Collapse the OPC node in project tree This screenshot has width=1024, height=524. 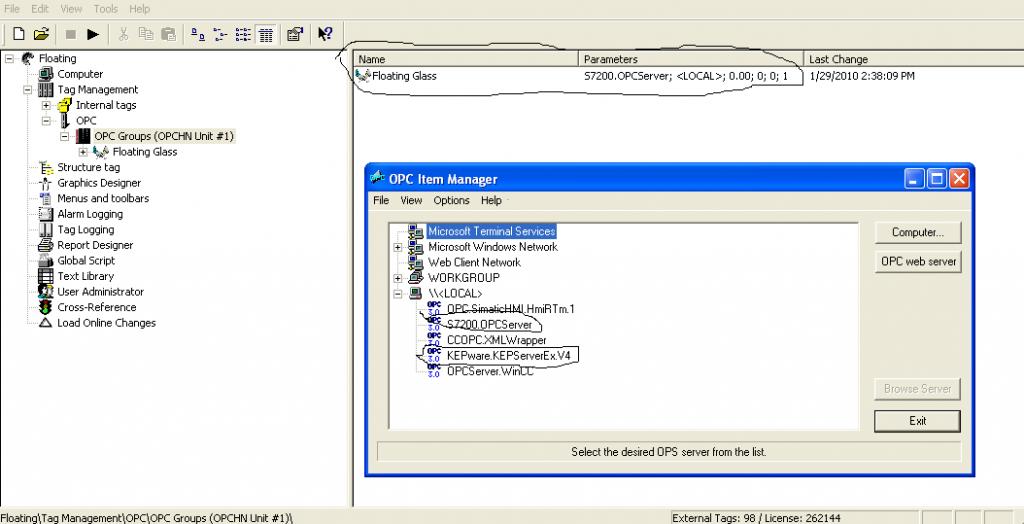(x=46, y=120)
